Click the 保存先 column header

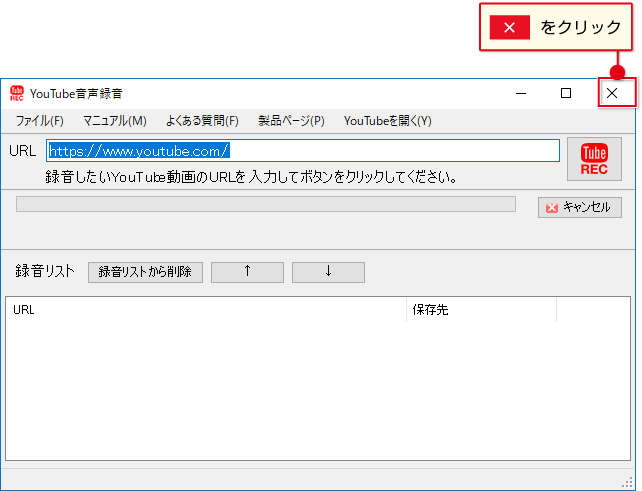[x=482, y=310]
